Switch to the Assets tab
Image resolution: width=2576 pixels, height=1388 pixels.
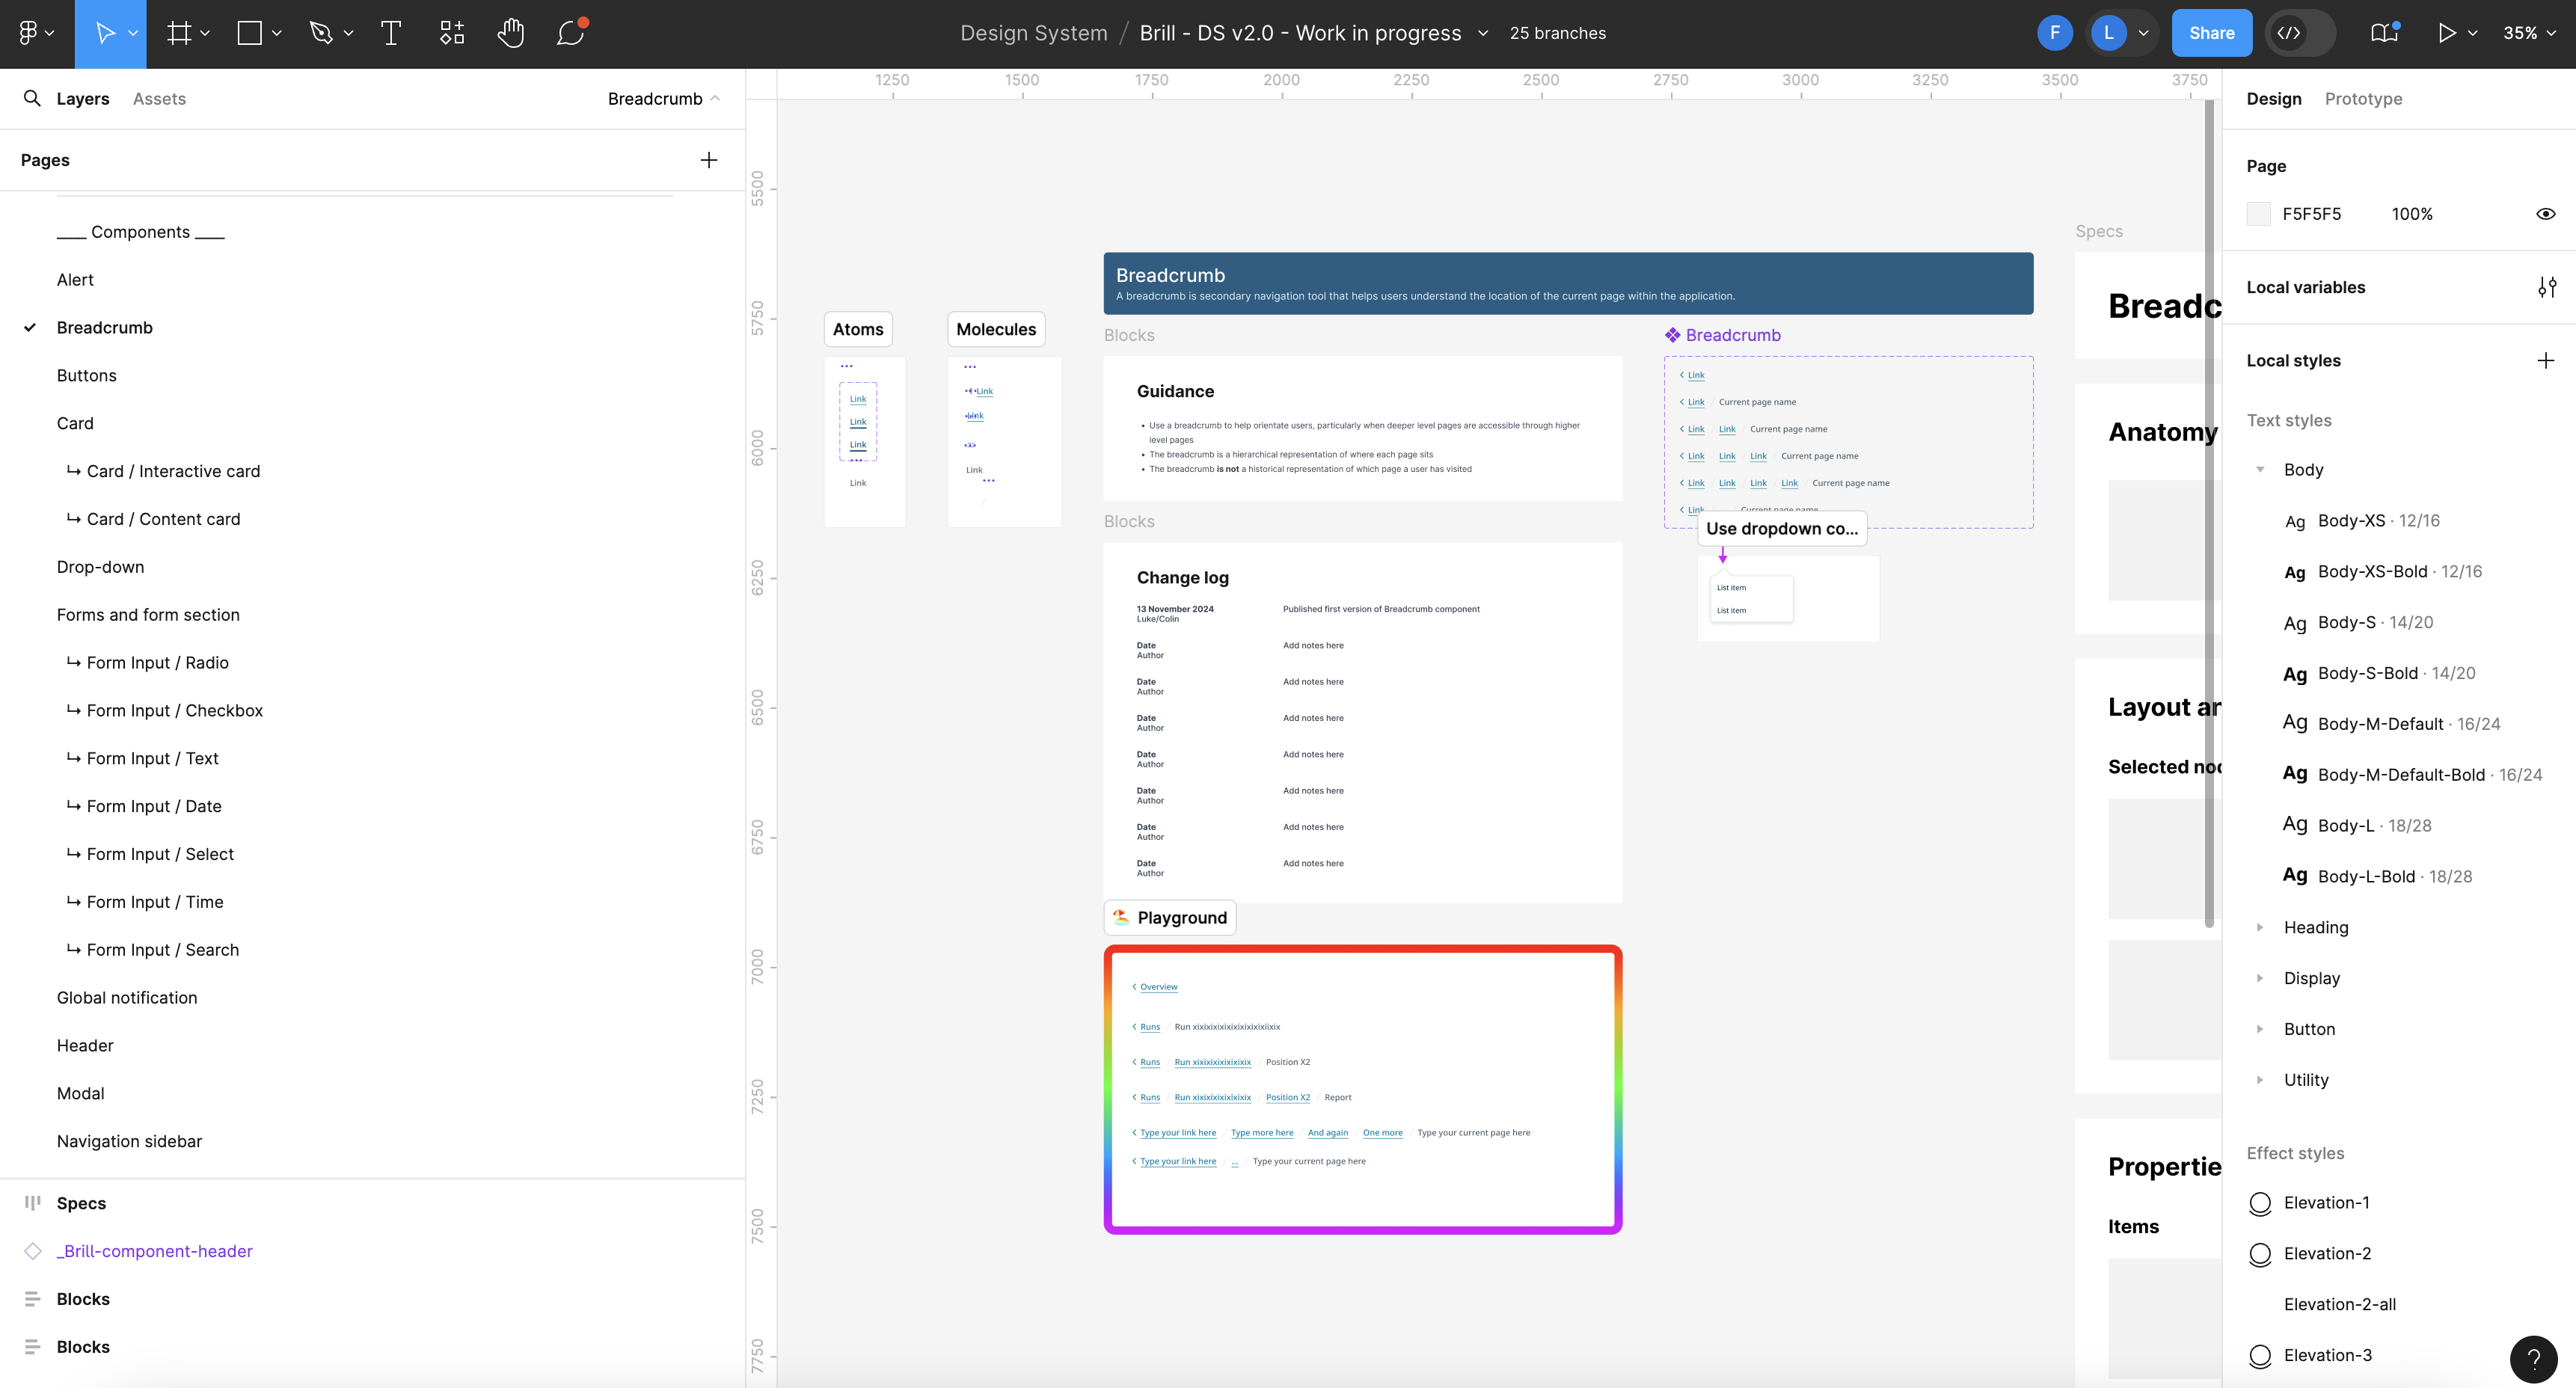click(159, 98)
